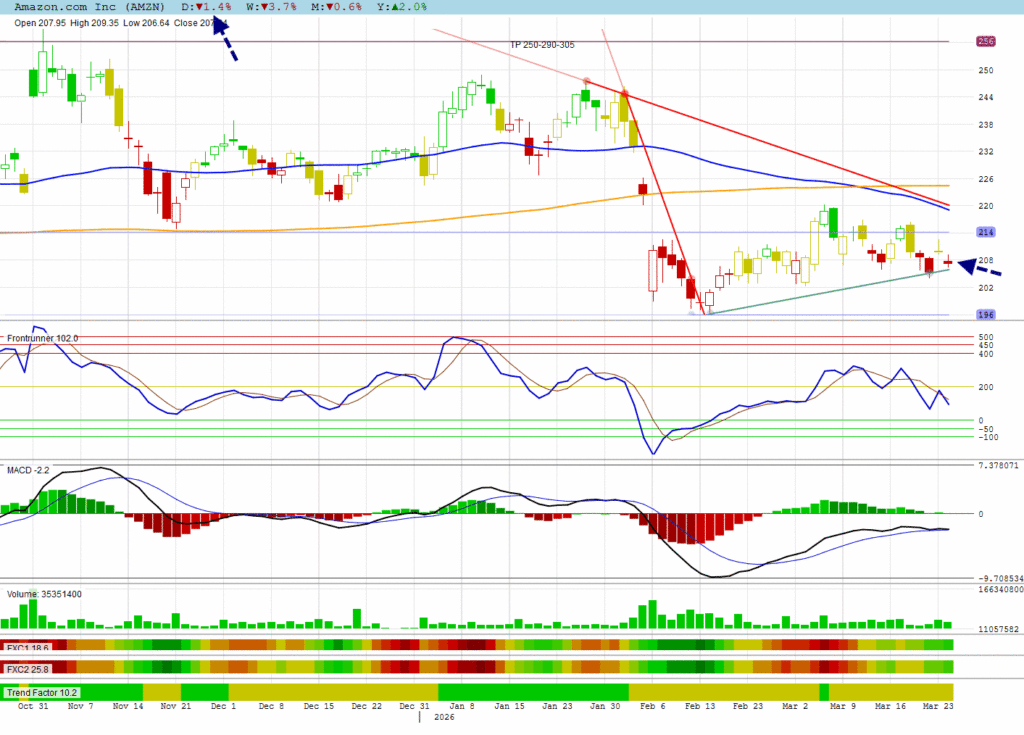Viewport: 1024px width, 735px height.
Task: Click the FXC1 18.6 heatmap label
Action: (27, 647)
